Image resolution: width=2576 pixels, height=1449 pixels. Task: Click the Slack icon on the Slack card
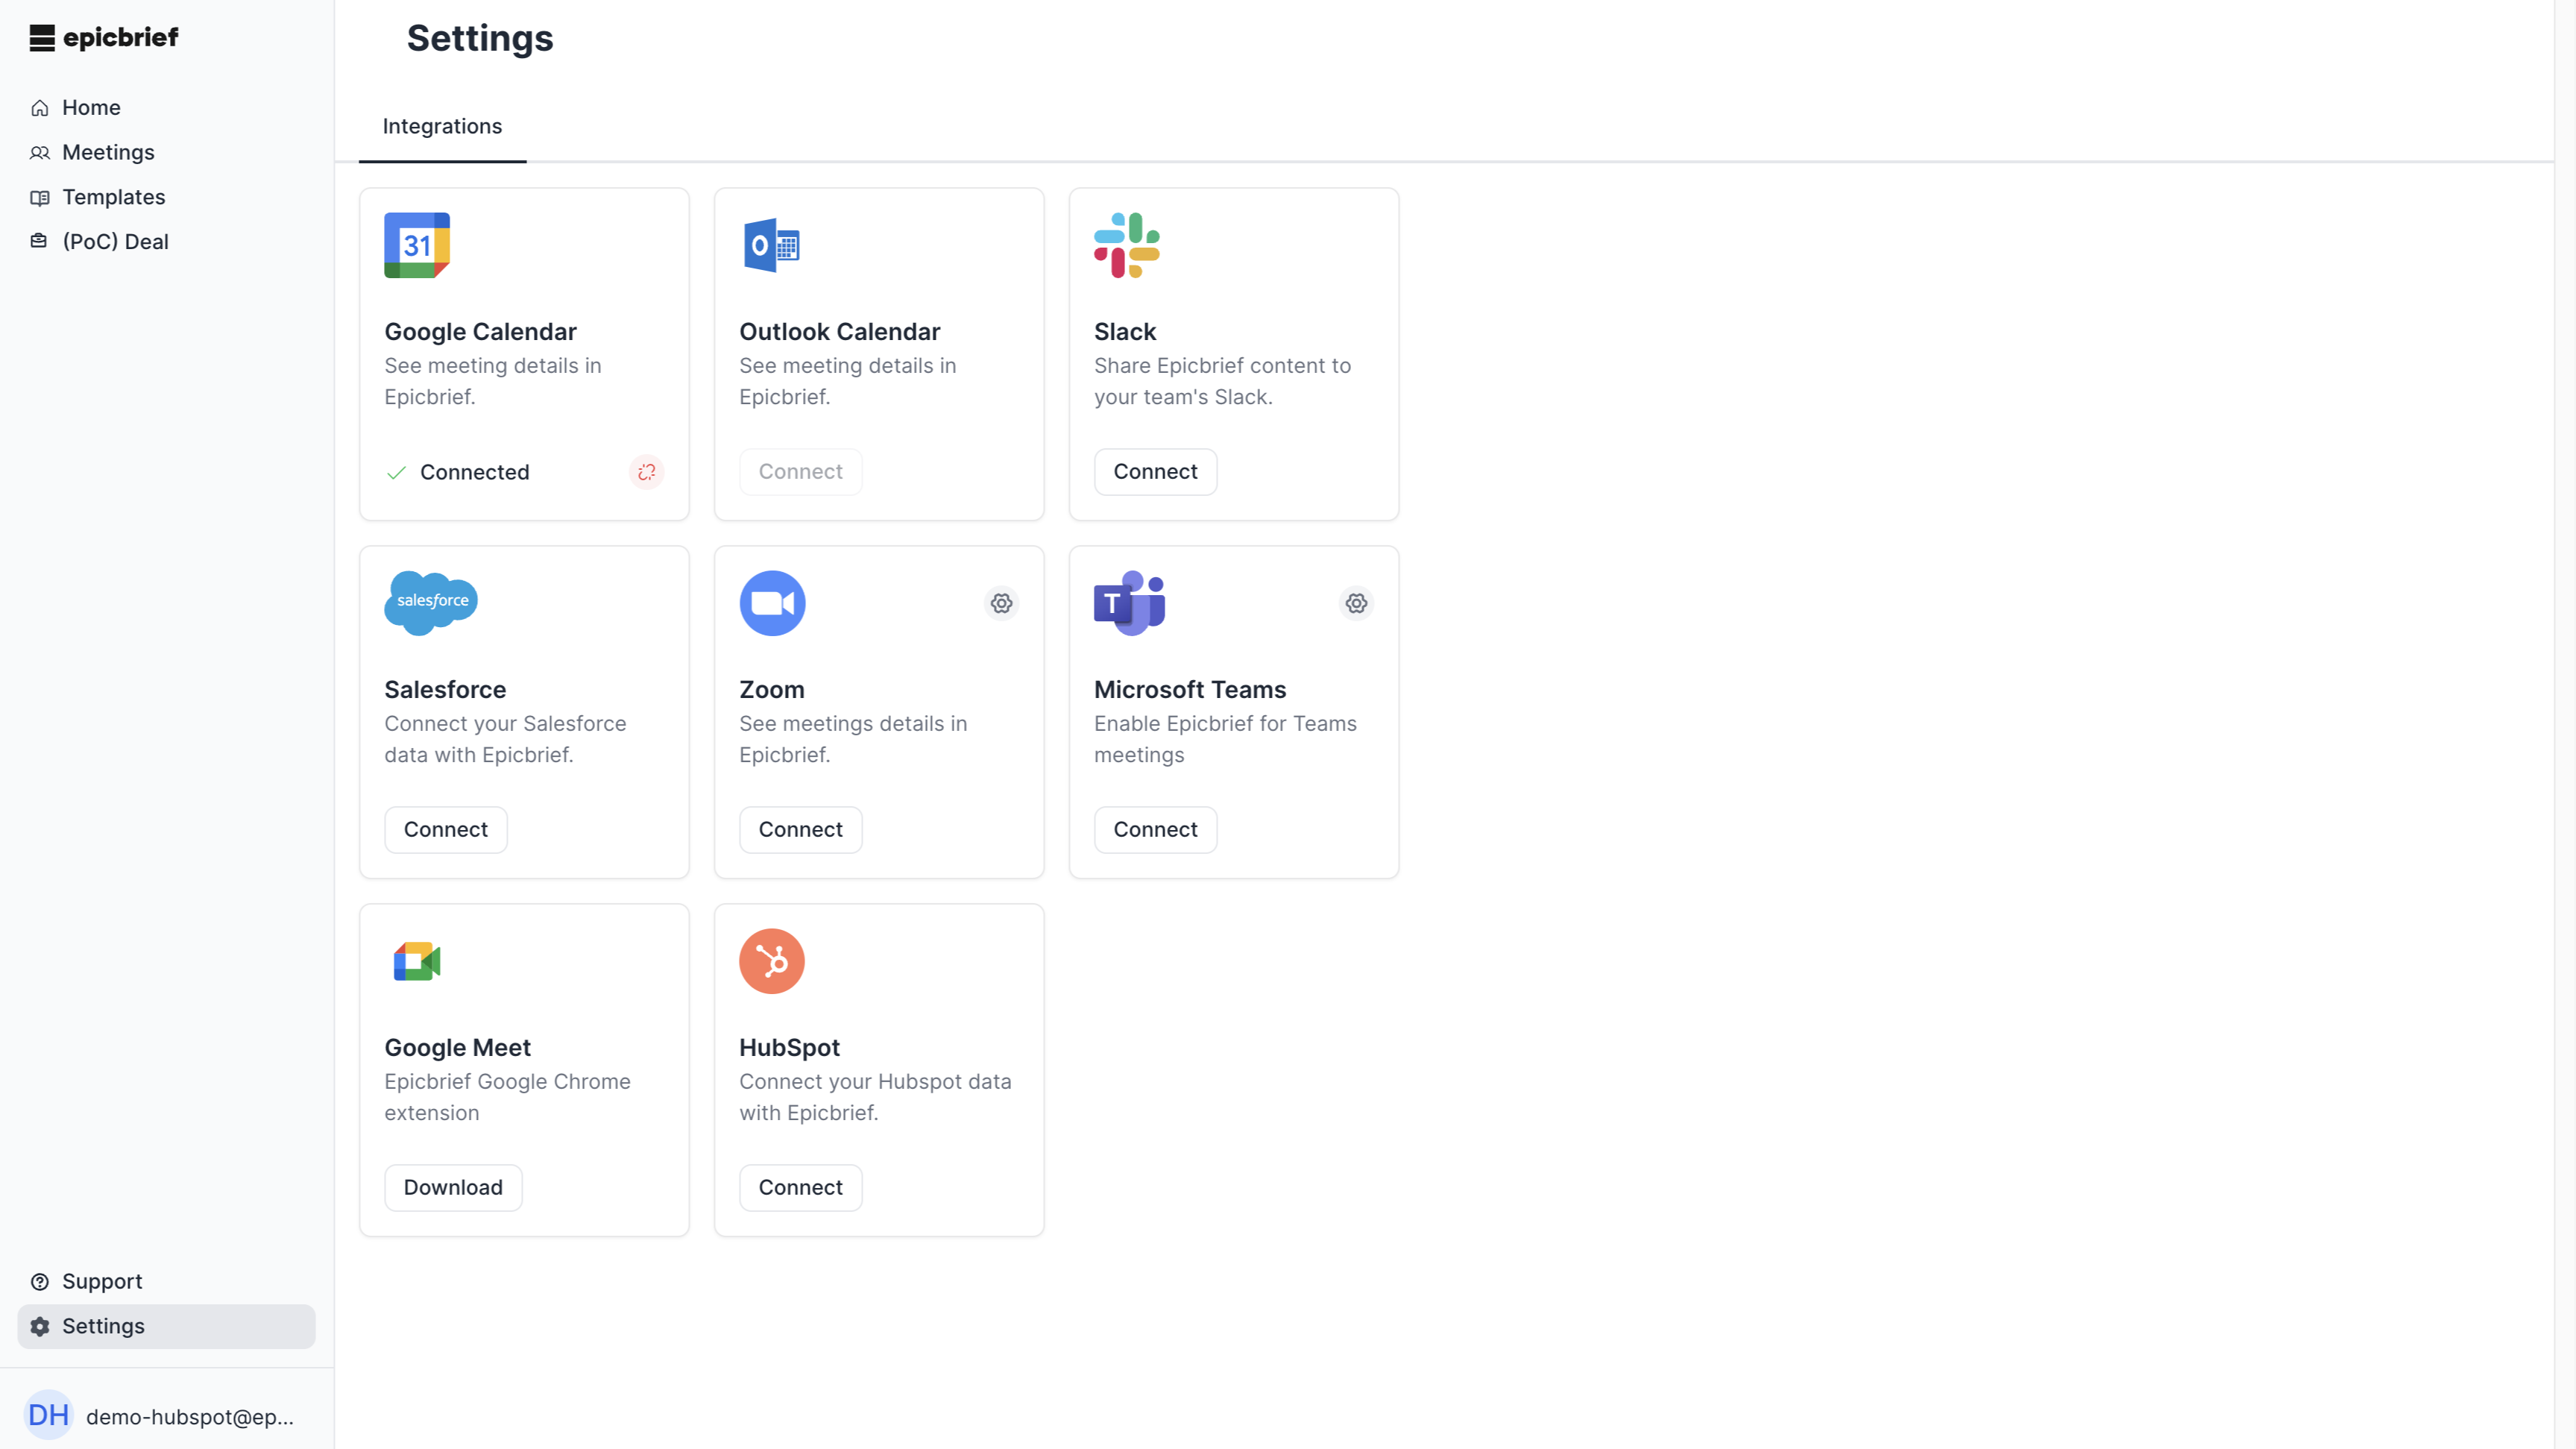pos(1127,245)
